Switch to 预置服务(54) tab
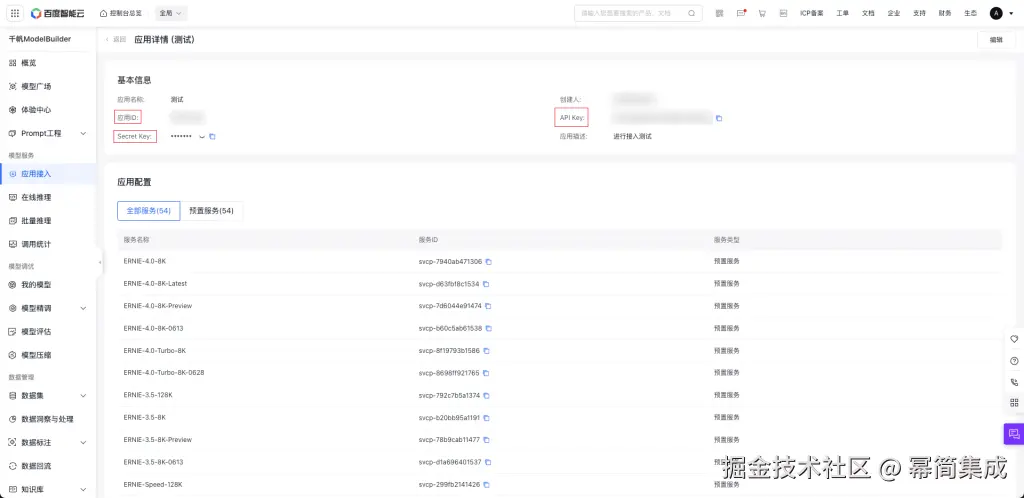This screenshot has height=498, width=1024. pyautogui.click(x=211, y=211)
